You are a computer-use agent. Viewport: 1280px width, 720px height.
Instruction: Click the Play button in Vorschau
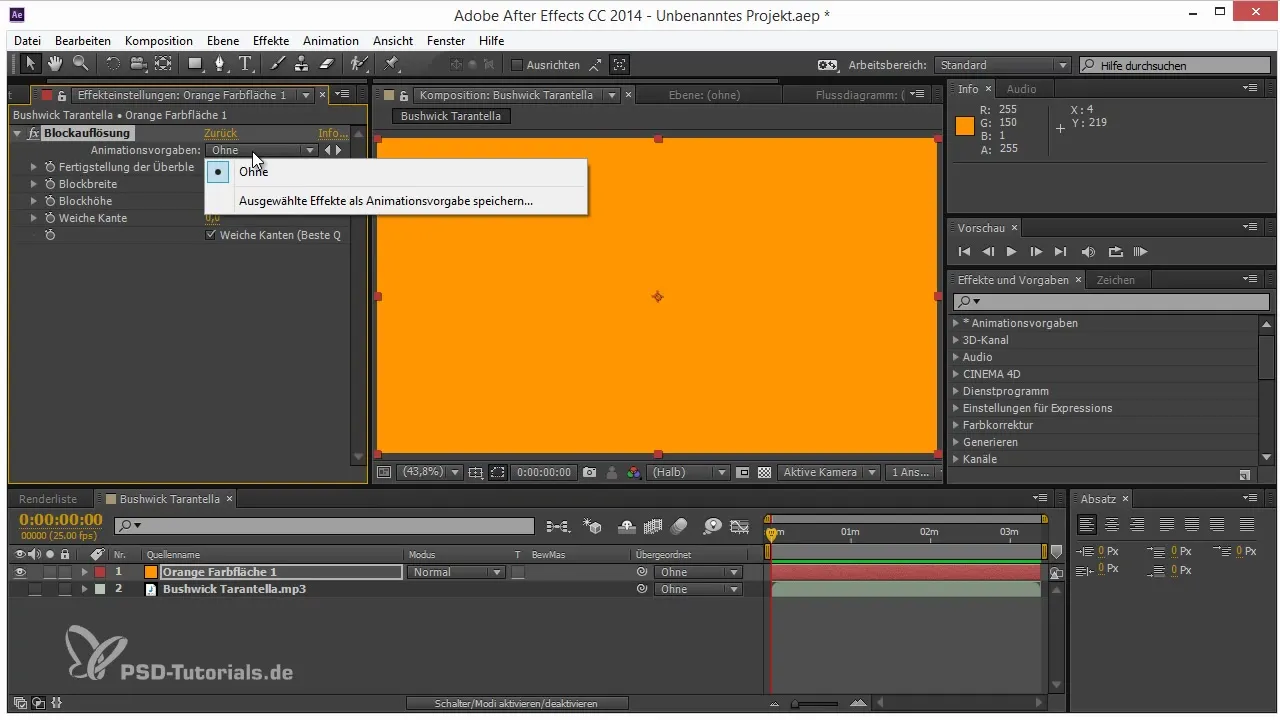click(x=1012, y=252)
